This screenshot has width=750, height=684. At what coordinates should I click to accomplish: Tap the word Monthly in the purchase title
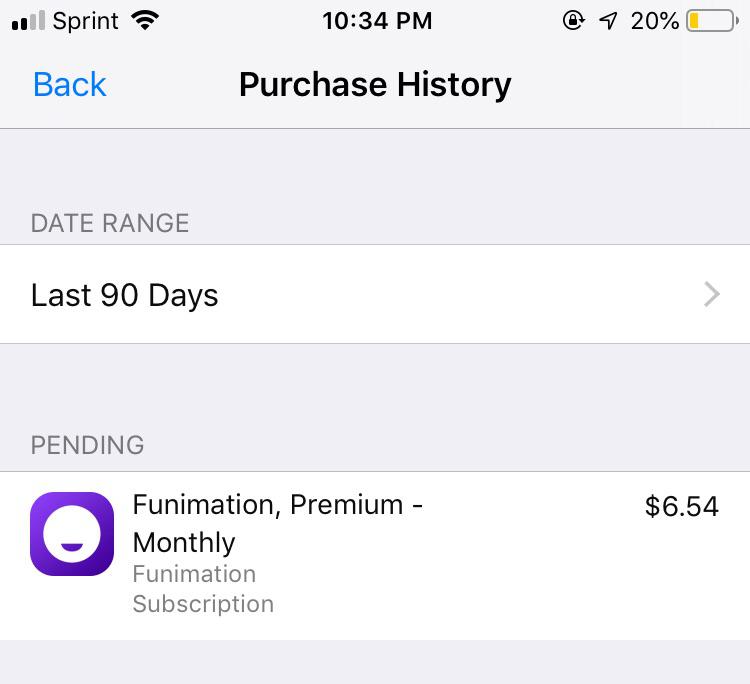tap(184, 542)
